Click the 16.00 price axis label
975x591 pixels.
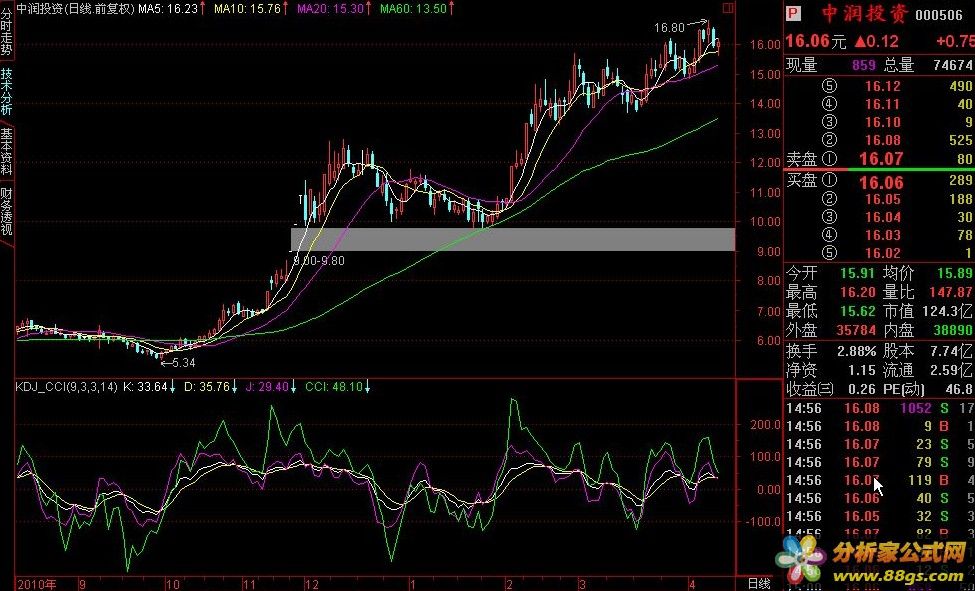(766, 45)
